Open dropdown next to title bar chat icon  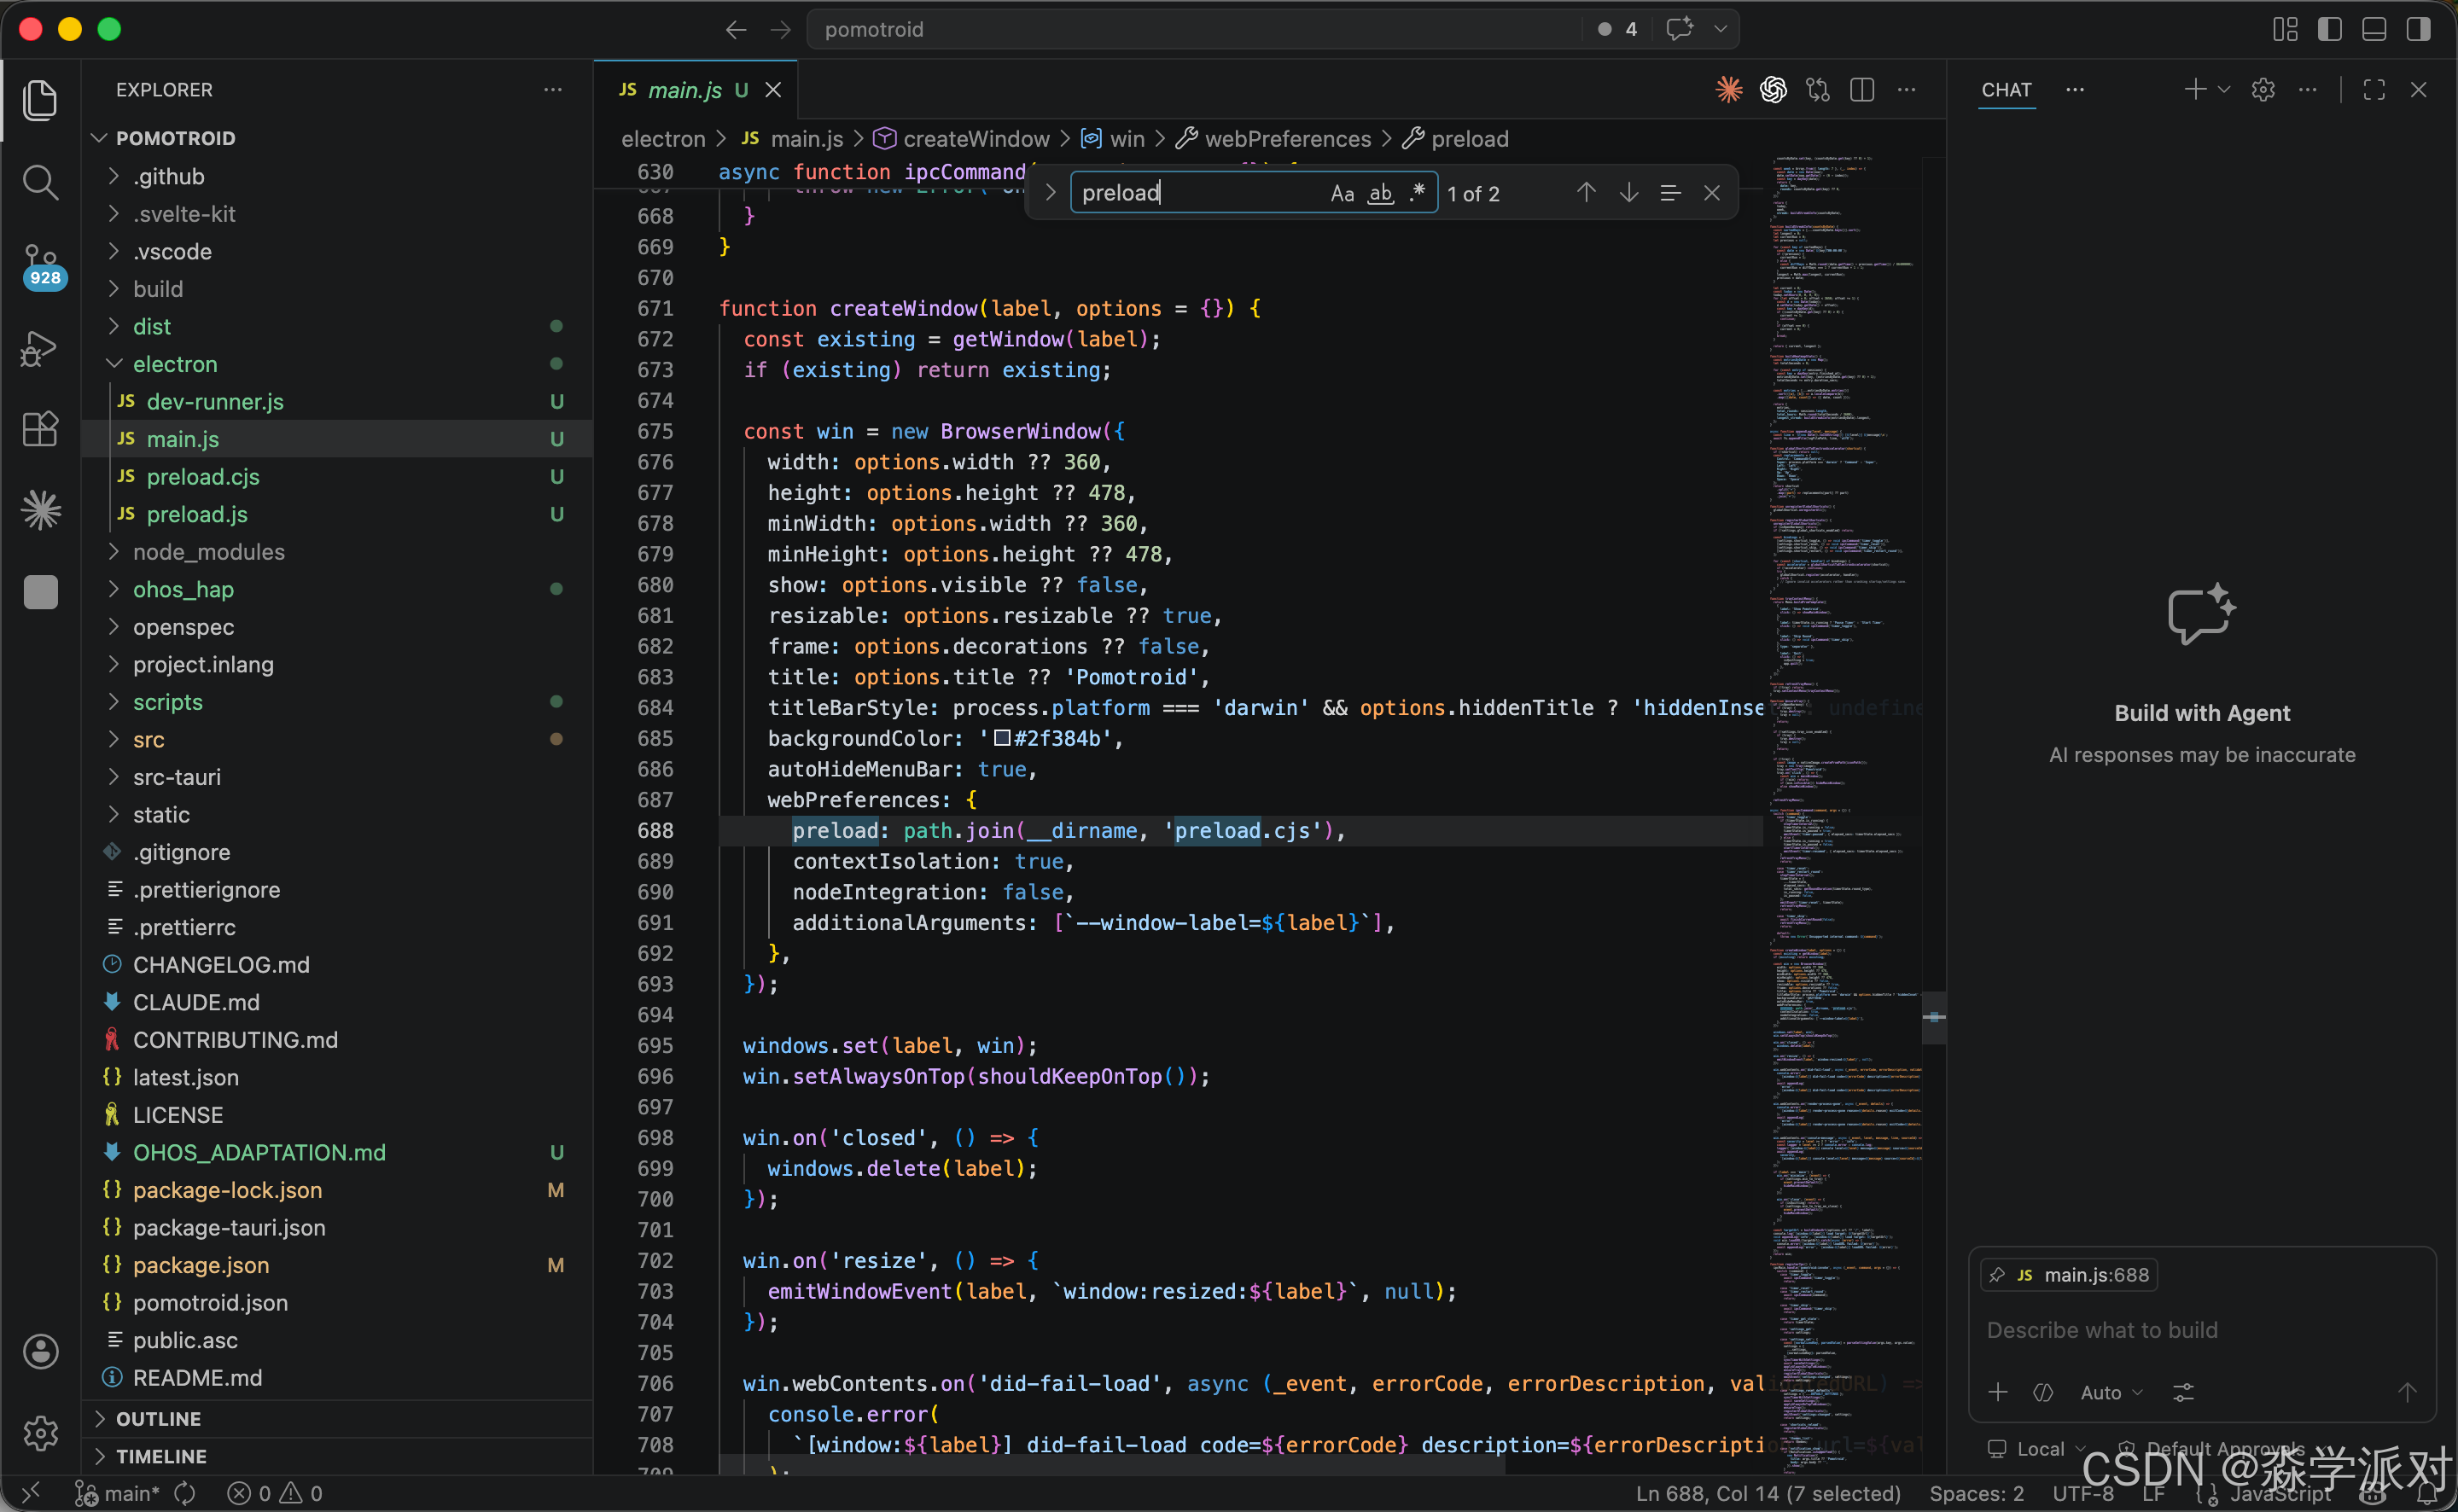(x=1720, y=29)
